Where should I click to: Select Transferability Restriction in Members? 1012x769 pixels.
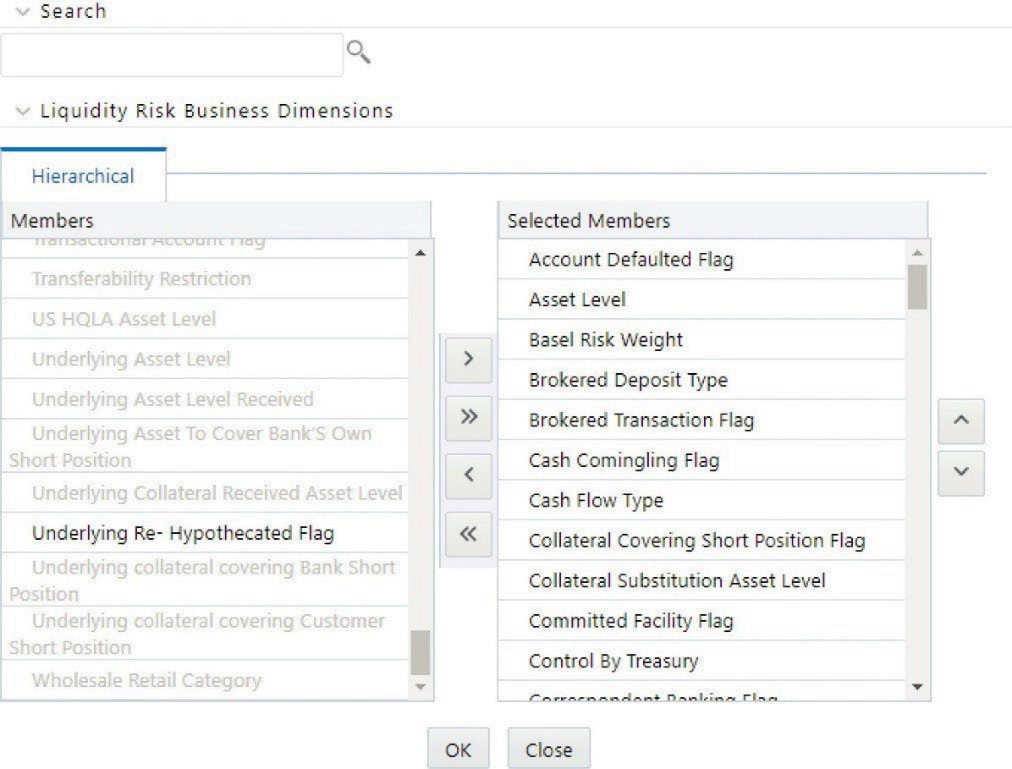tap(205, 279)
